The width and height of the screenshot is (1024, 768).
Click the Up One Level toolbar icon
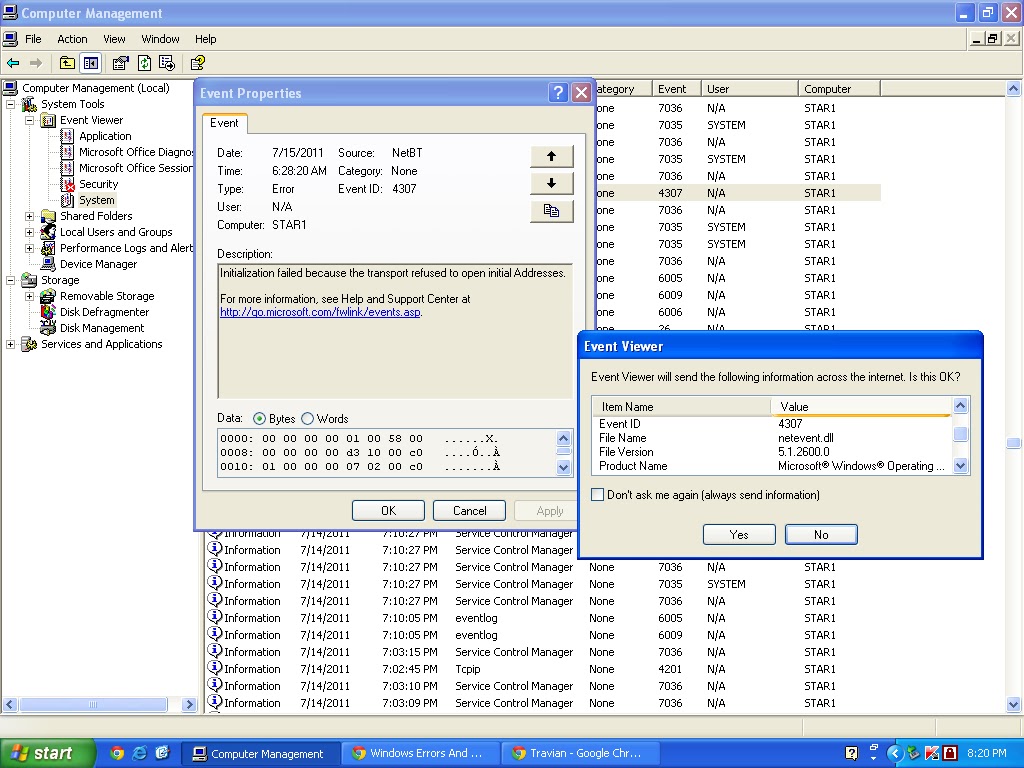[67, 63]
